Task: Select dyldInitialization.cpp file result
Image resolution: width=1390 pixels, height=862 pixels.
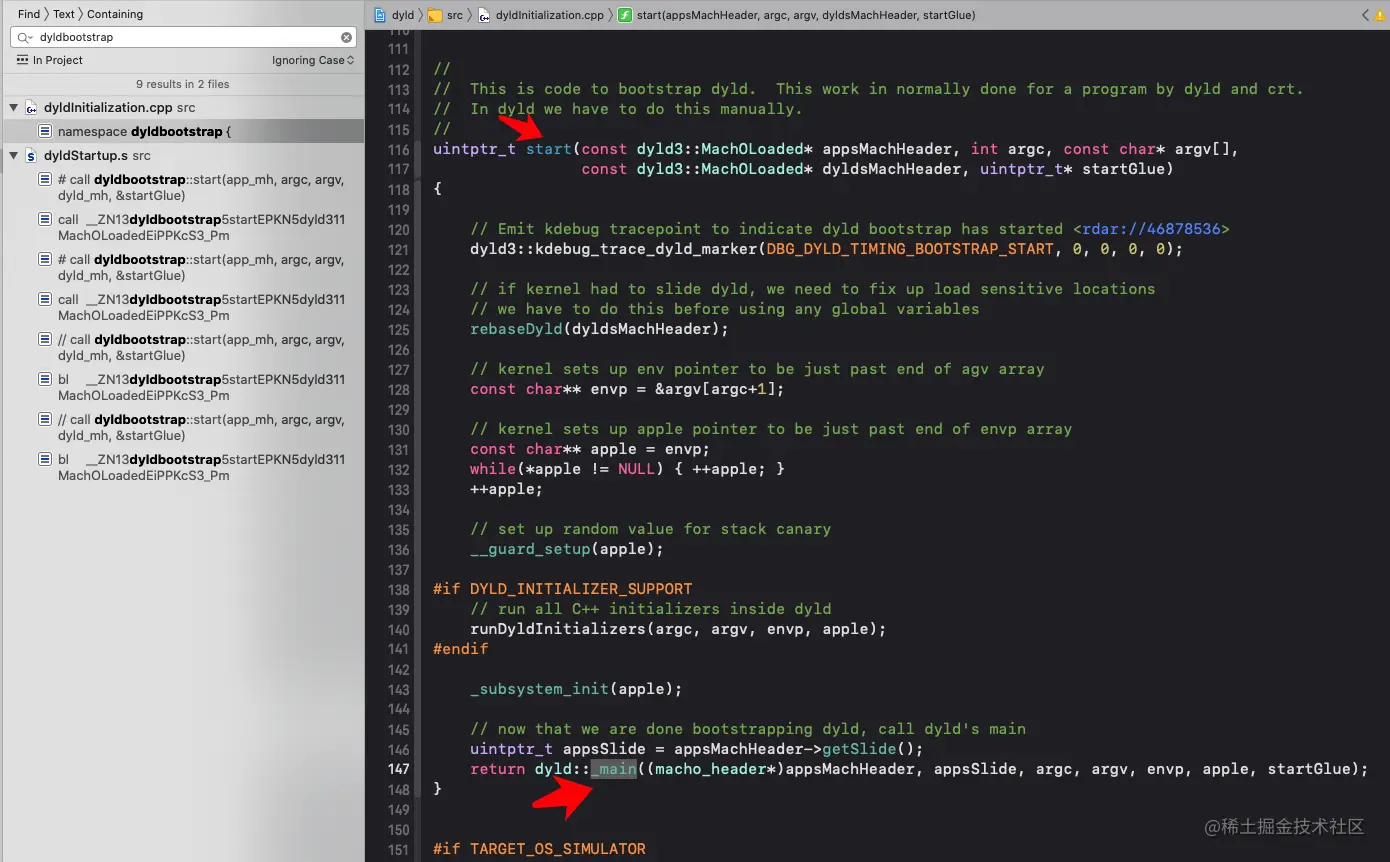Action: [183, 107]
